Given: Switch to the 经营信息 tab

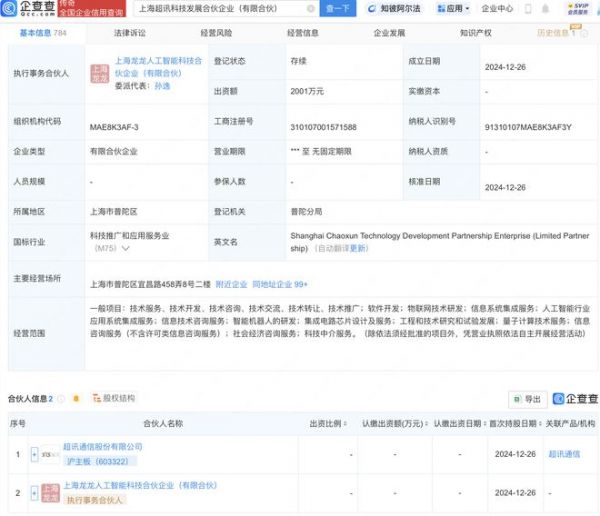Looking at the screenshot, I should [303, 33].
